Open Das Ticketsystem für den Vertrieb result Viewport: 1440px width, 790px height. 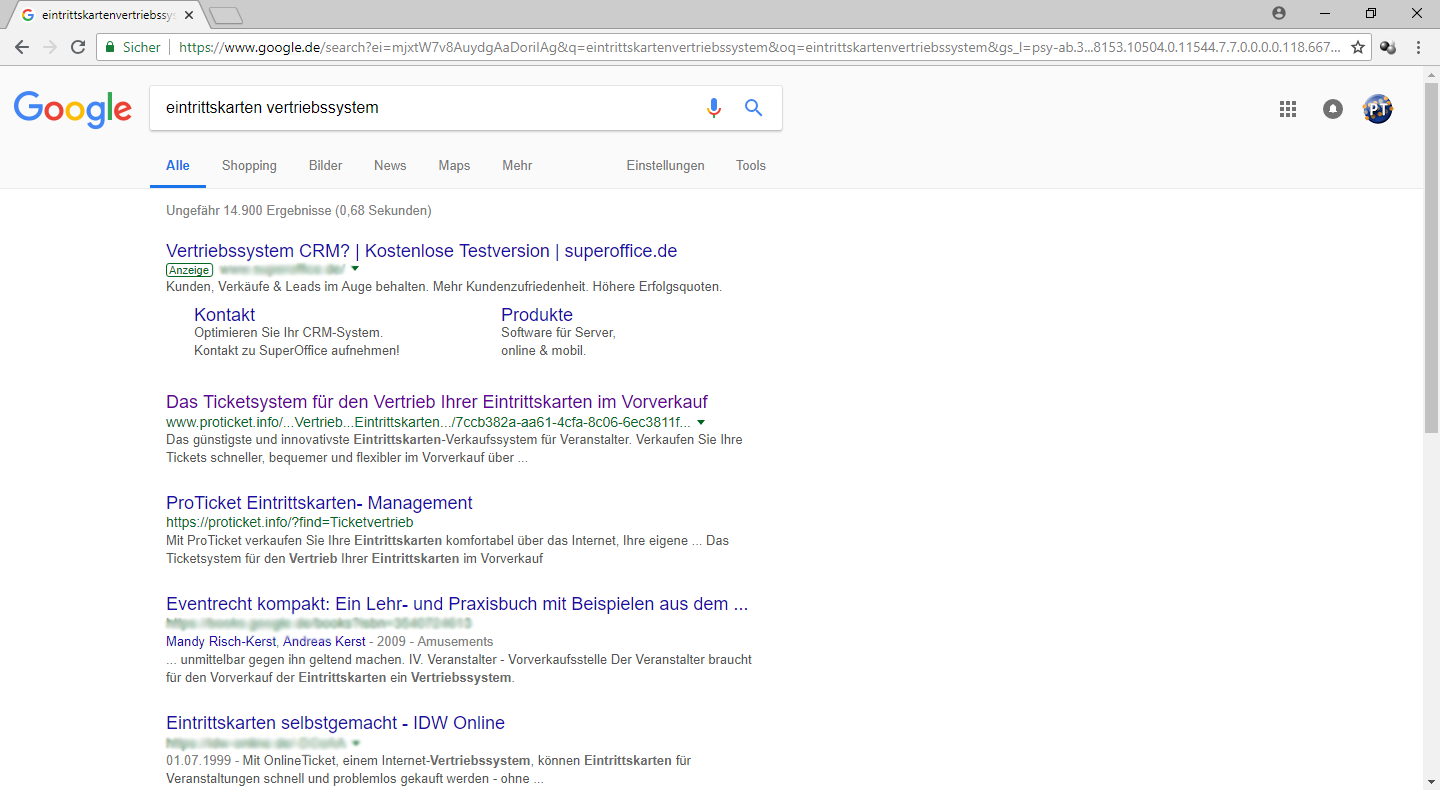(436, 402)
